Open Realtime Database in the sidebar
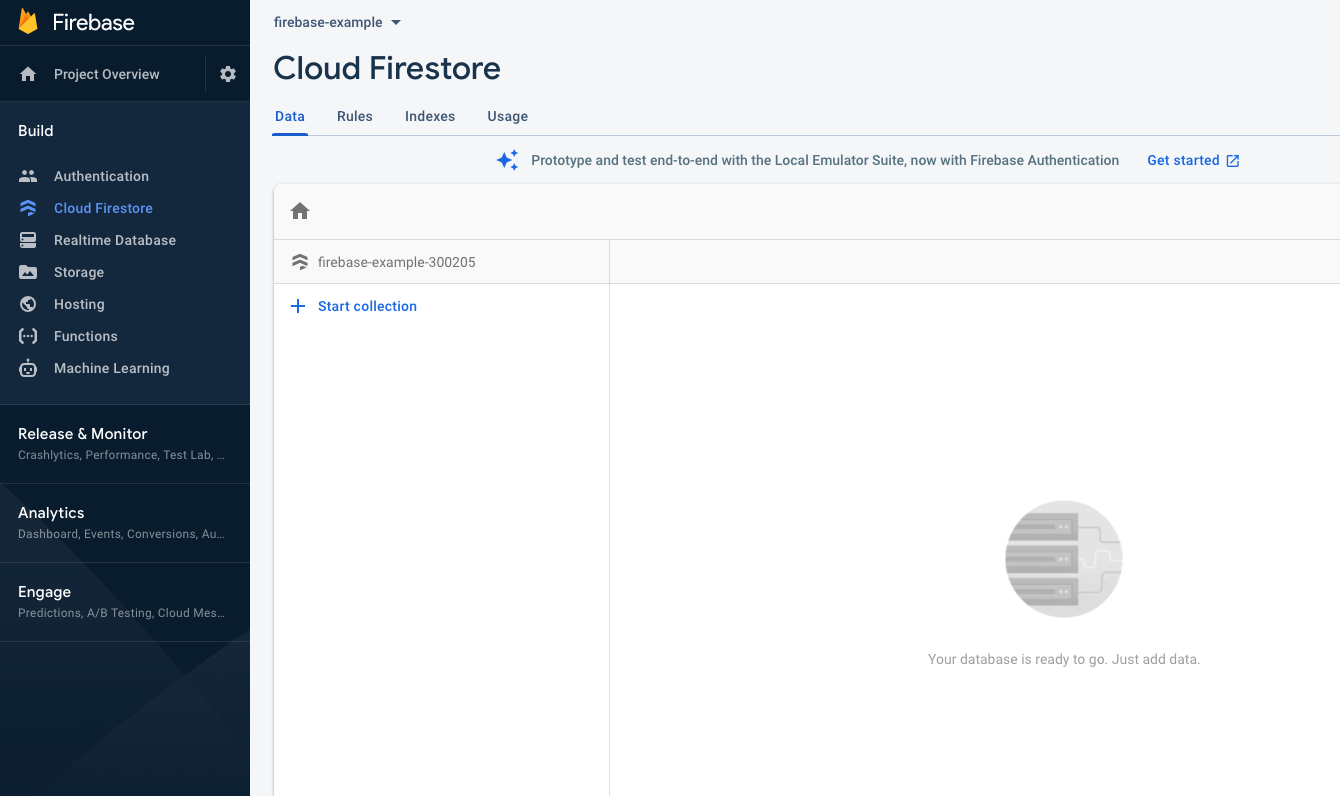Image resolution: width=1340 pixels, height=796 pixels. pos(115,240)
